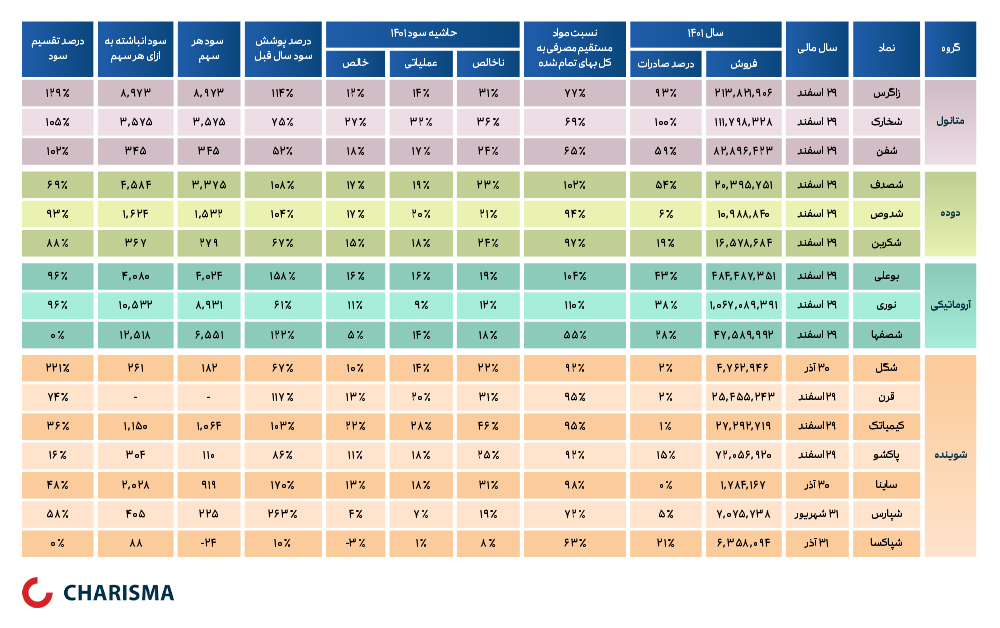This screenshot has height=628, width=1000.
Task: Select the کیمیاتک symbol cell
Action: (x=886, y=427)
